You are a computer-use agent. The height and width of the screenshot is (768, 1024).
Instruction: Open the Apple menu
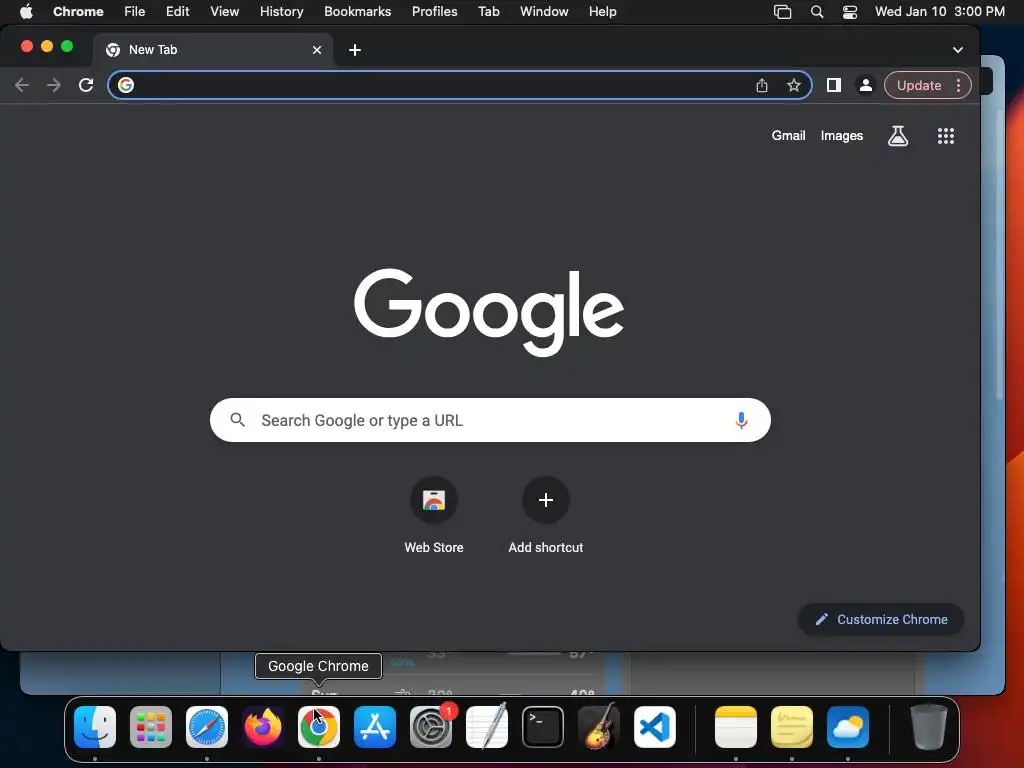(26, 12)
